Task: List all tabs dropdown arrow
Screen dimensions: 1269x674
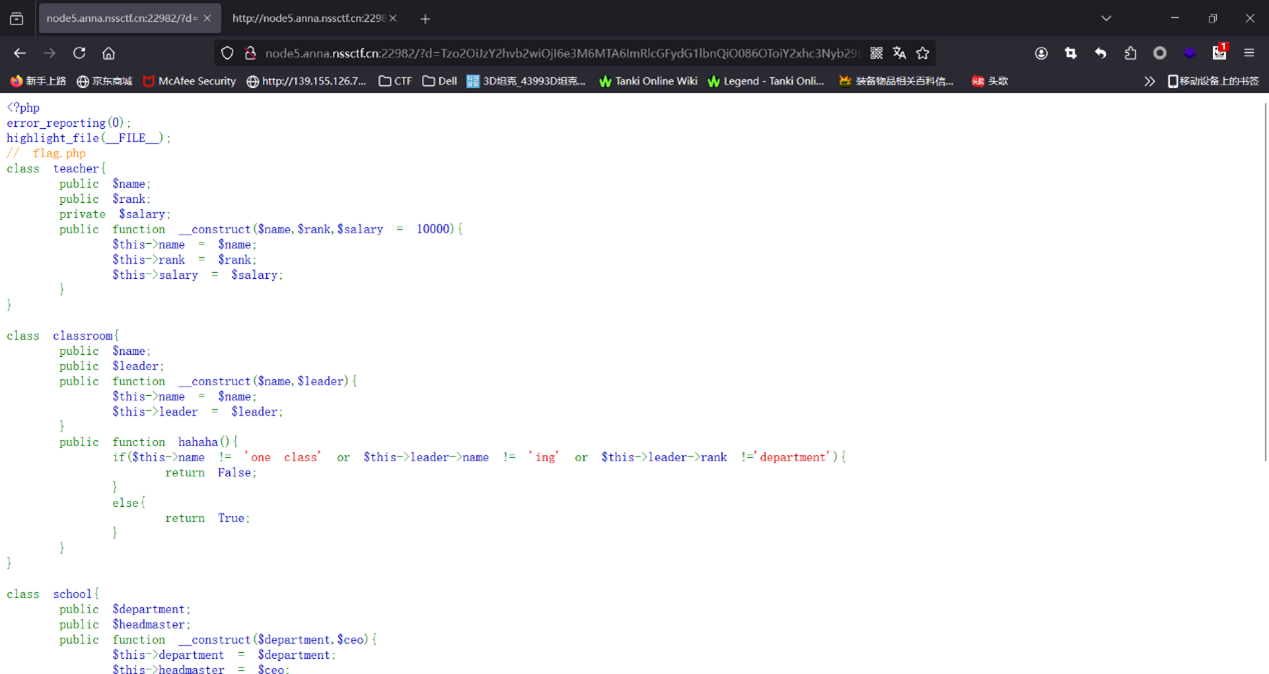Action: click(x=1106, y=18)
